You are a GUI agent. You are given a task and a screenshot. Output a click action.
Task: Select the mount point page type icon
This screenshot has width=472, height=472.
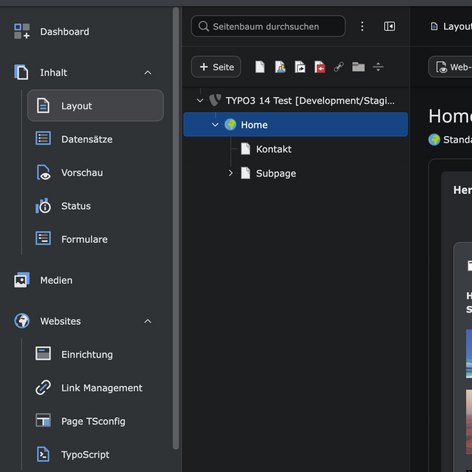pyautogui.click(x=319, y=67)
